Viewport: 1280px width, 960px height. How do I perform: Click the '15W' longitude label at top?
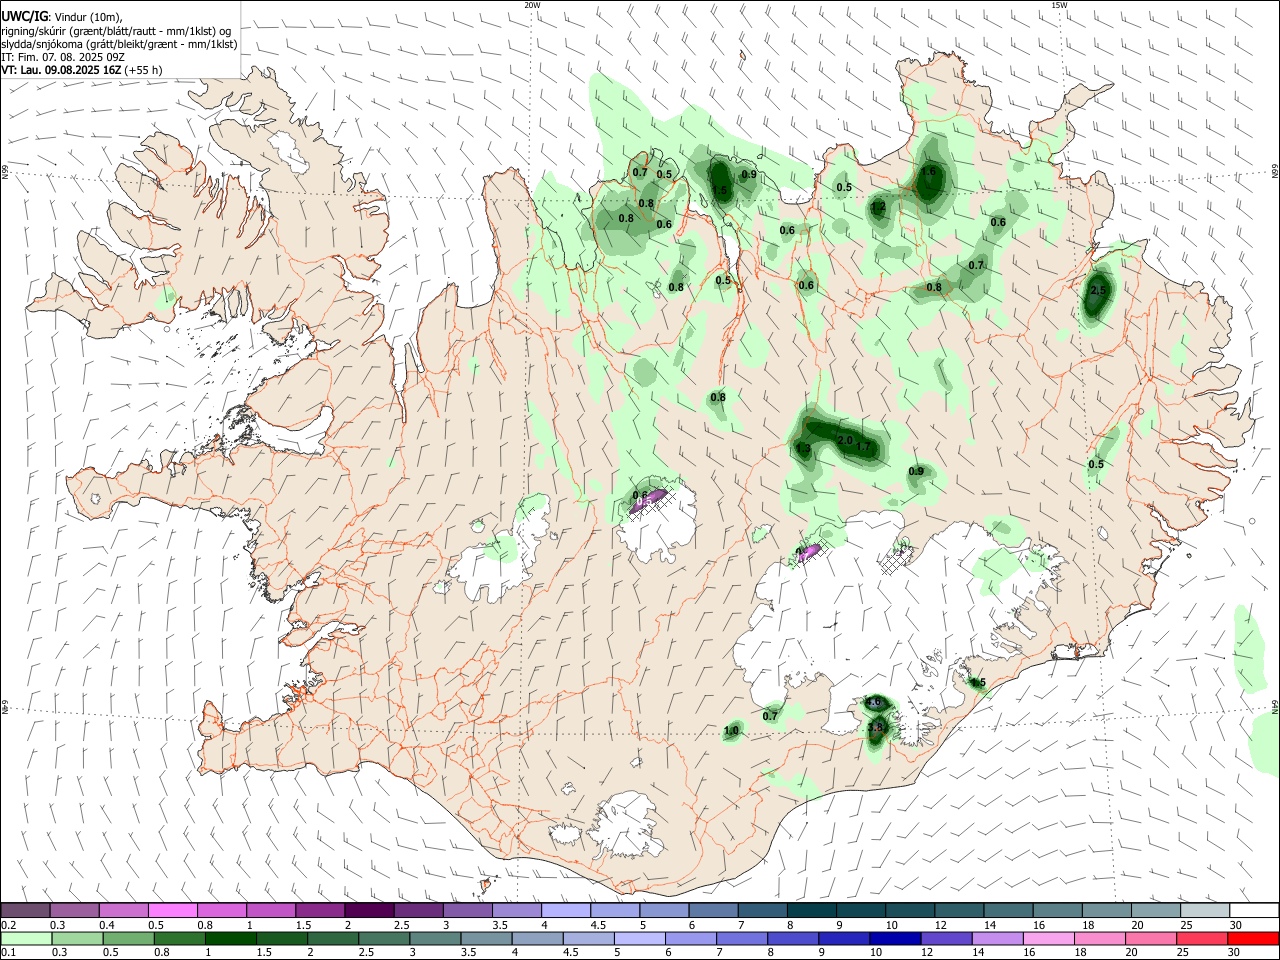(x=1059, y=5)
